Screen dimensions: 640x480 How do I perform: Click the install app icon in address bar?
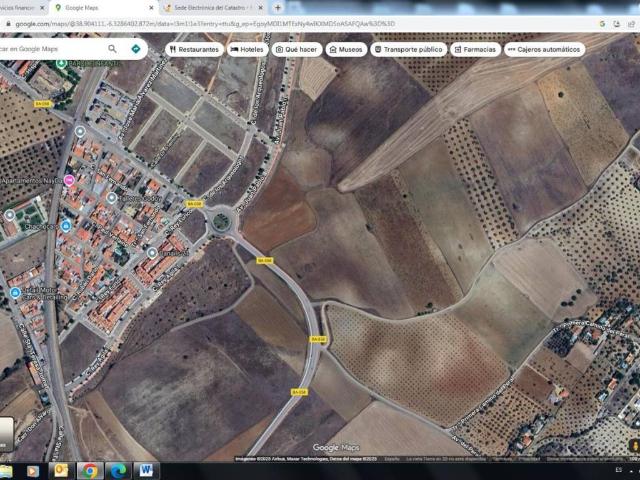point(617,24)
